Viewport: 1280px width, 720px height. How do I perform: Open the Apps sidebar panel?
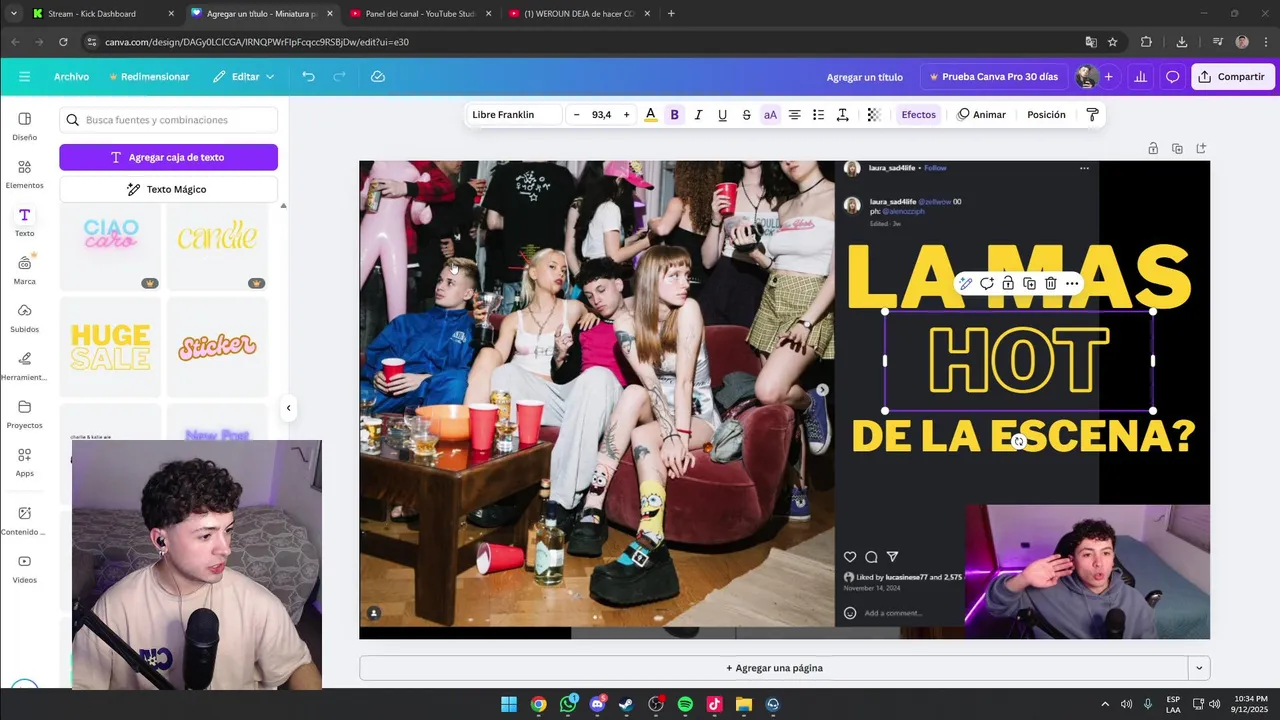pyautogui.click(x=25, y=462)
